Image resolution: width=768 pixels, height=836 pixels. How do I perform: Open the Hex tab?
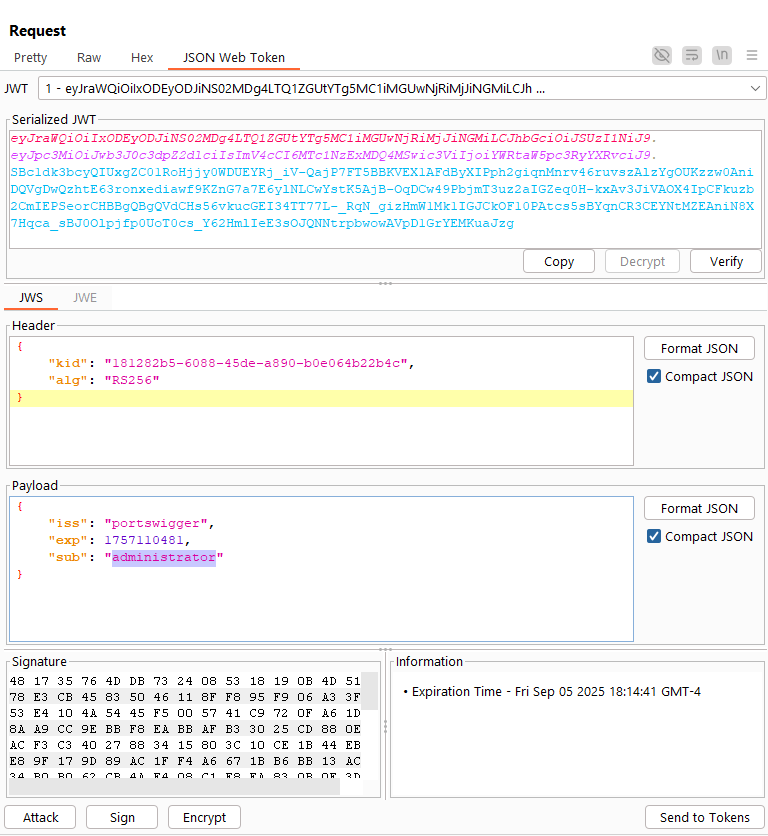tap(142, 58)
